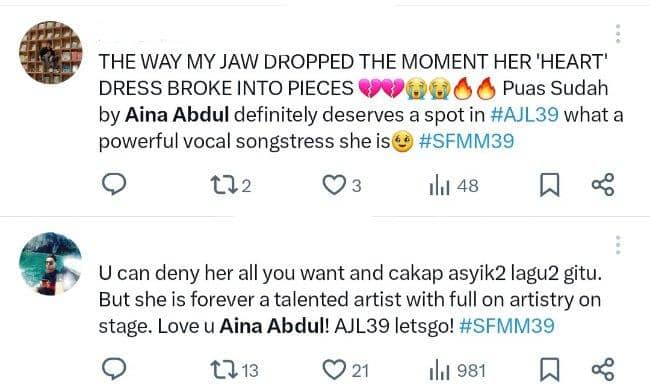Reply to the 'U can deny her' tweet

(x=114, y=369)
